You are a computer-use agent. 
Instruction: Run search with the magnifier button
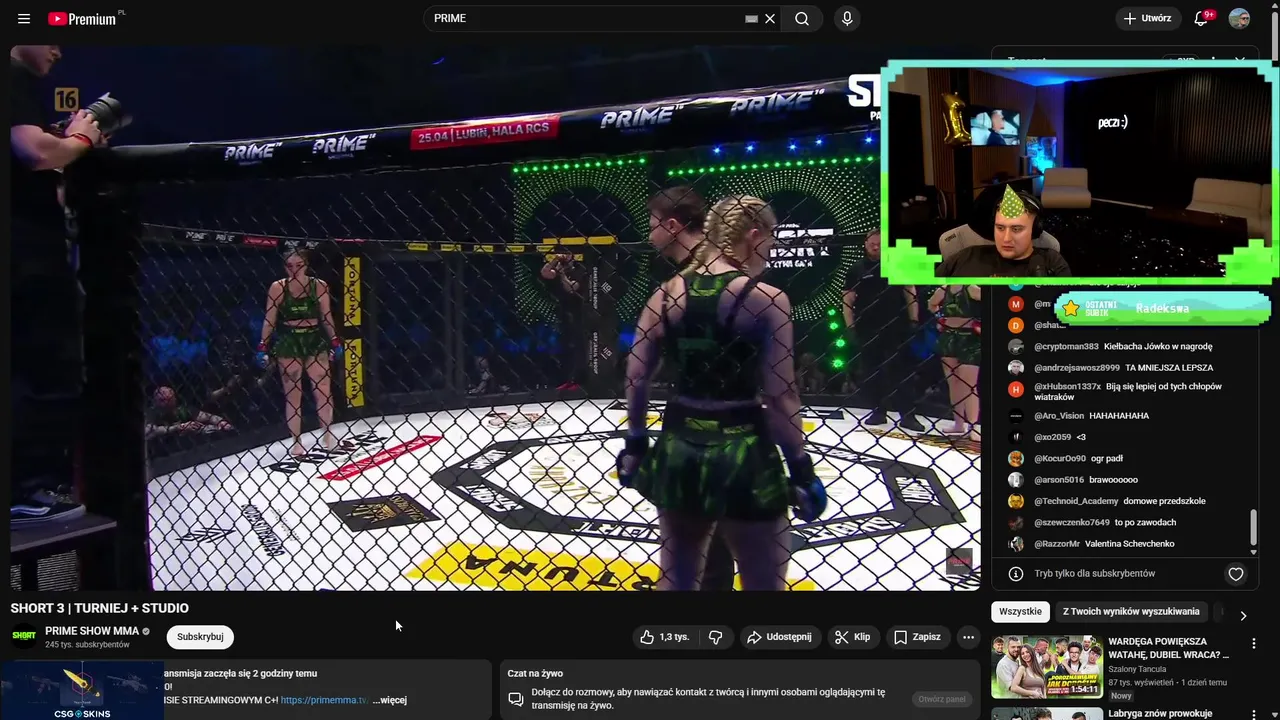802,19
